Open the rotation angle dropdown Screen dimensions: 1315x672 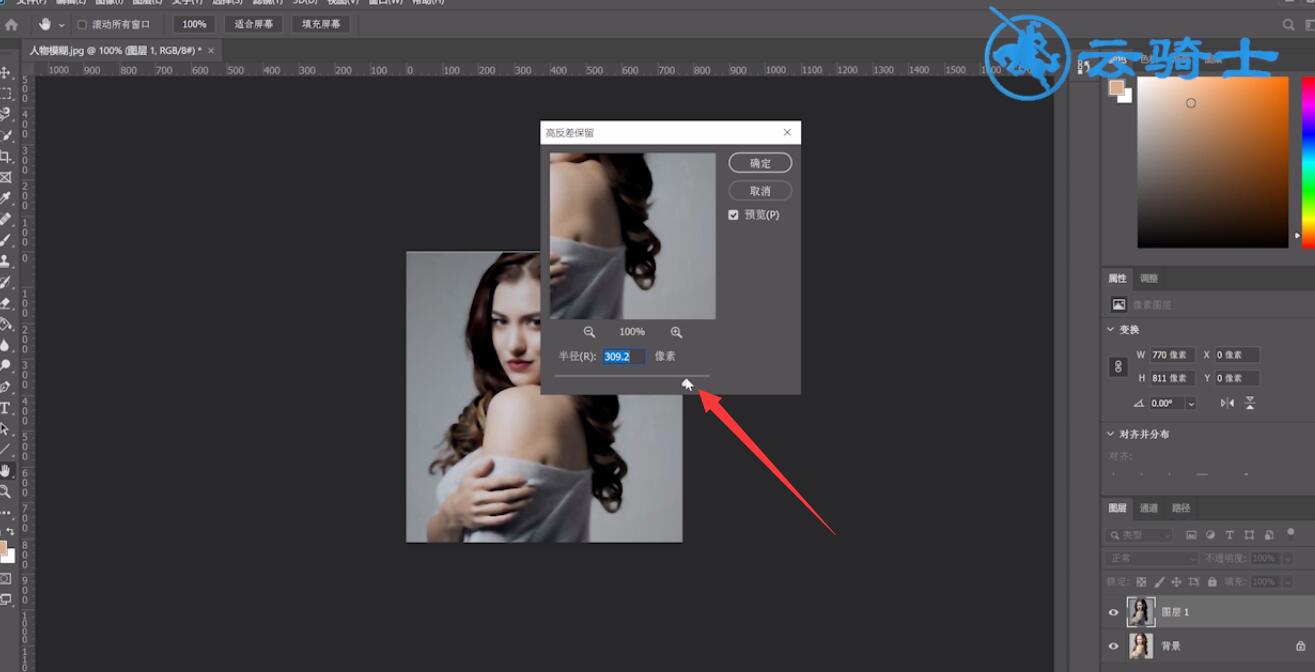click(x=1190, y=403)
